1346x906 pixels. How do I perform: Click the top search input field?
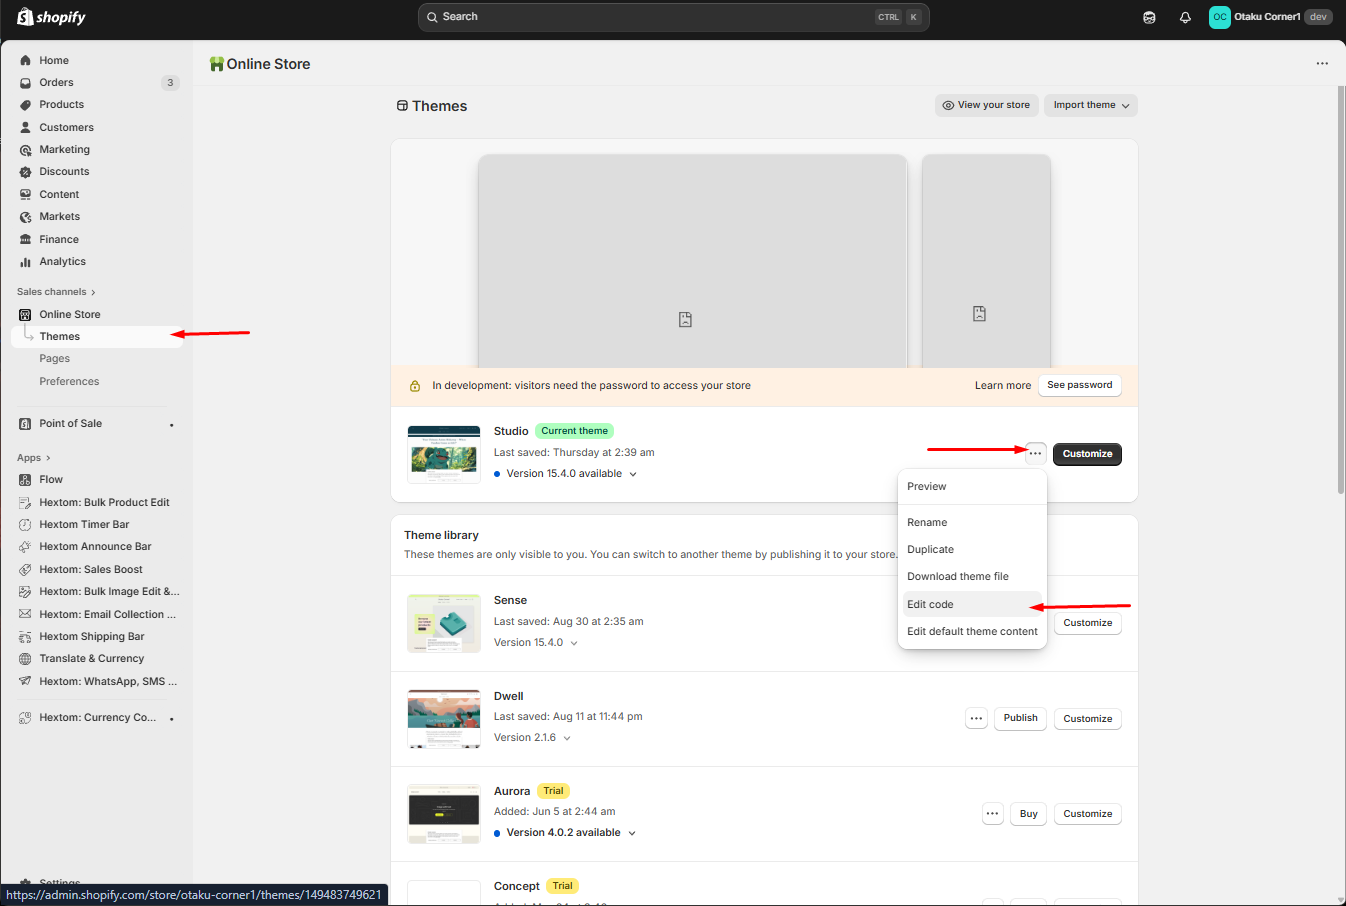[673, 17]
